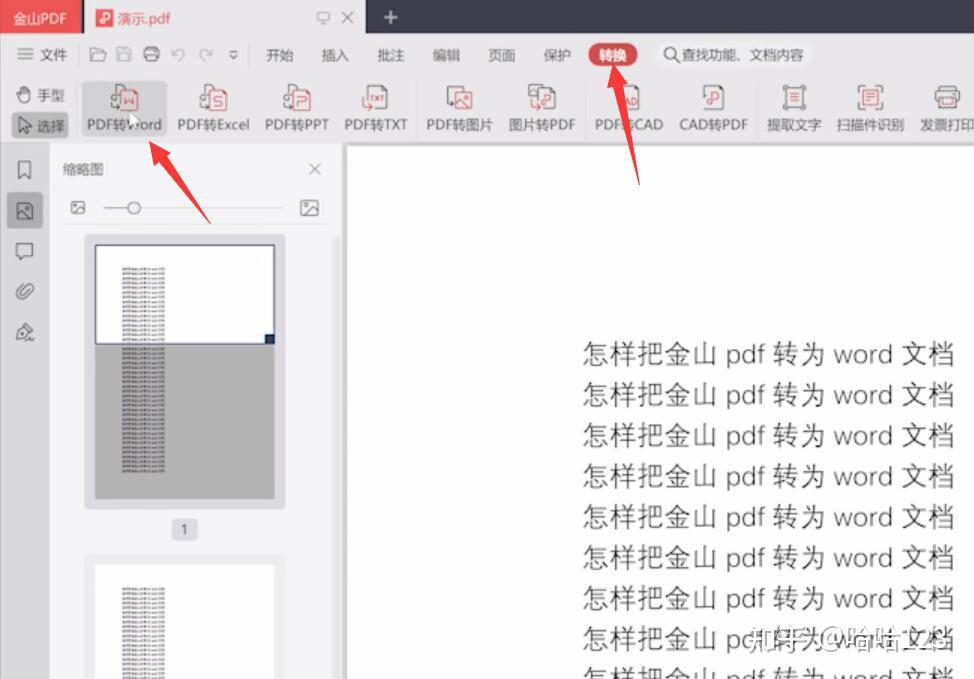The width and height of the screenshot is (974, 679).
Task: Click the 金山PDF home tab
Action: click(40, 17)
